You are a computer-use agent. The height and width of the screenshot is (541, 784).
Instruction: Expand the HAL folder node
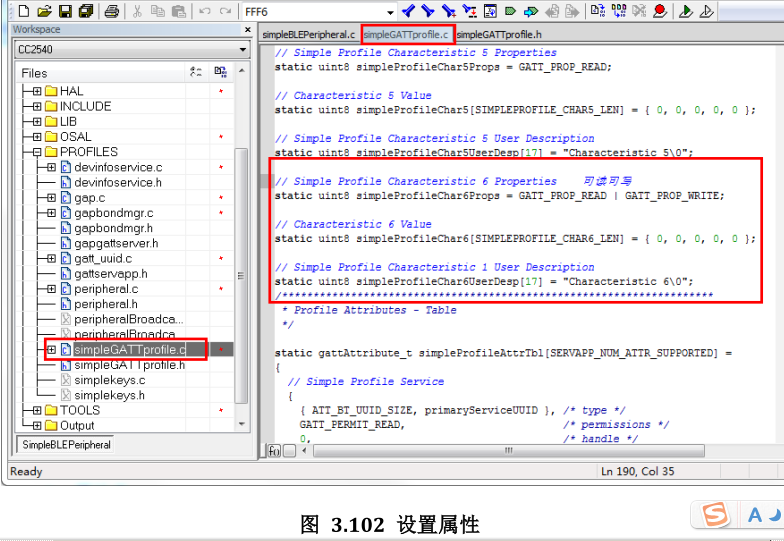[x=36, y=91]
